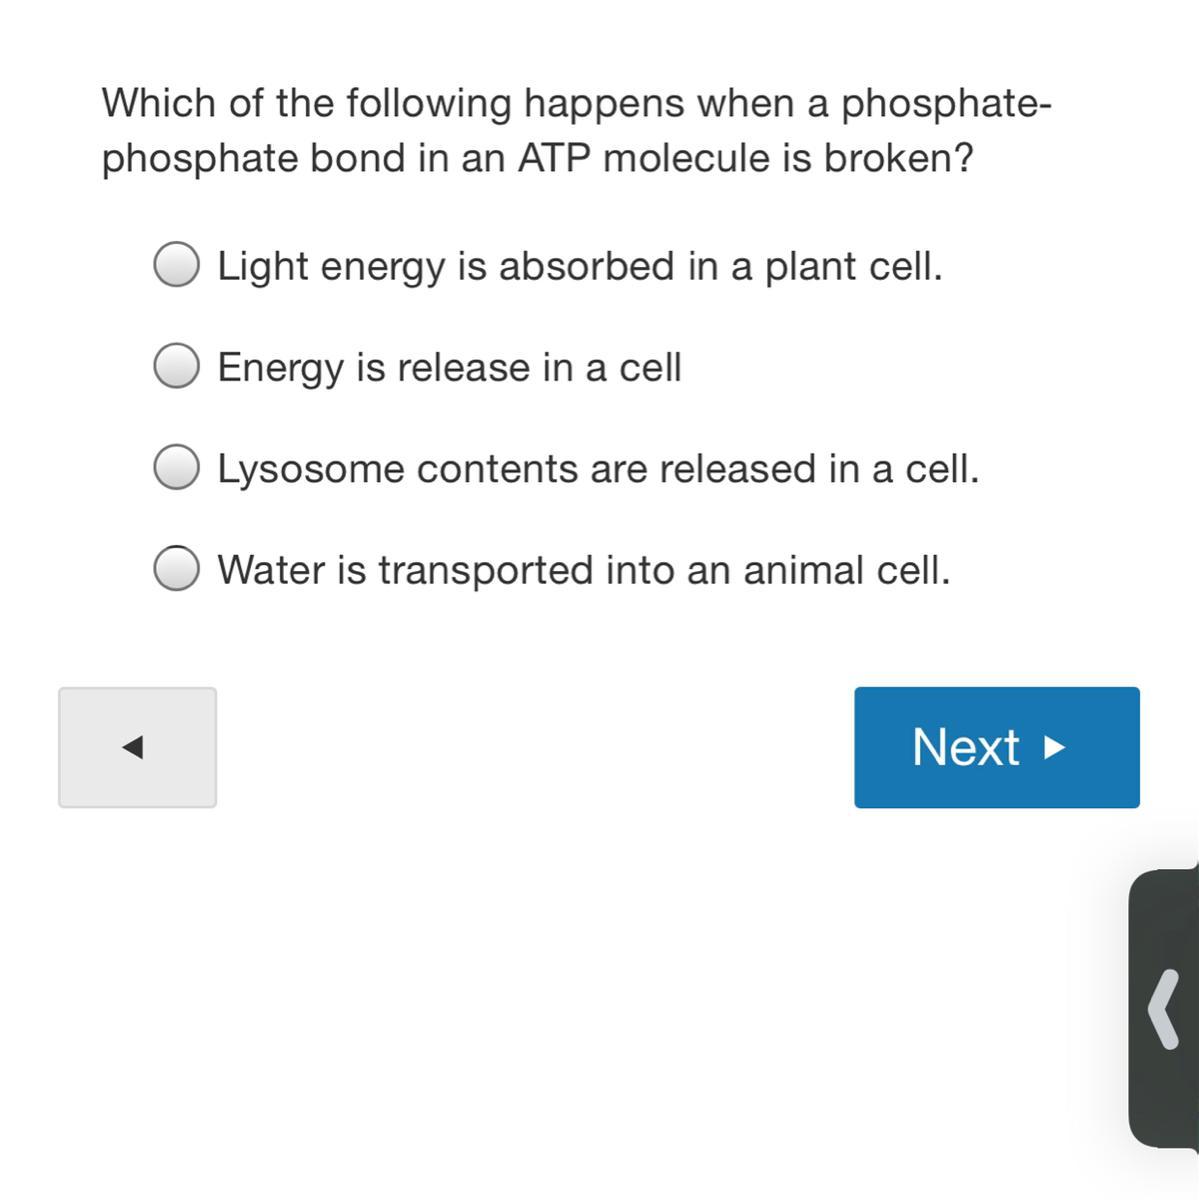Click the answer text "Water is transported into an animal cell."
The height and width of the screenshot is (1200, 1199).
pyautogui.click(x=584, y=571)
